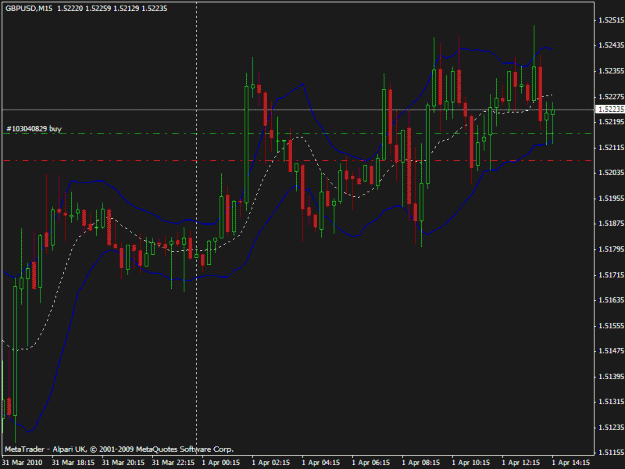This screenshot has height=469, width=625.
Task: Click price scale label 1.52355
Action: 611,71
